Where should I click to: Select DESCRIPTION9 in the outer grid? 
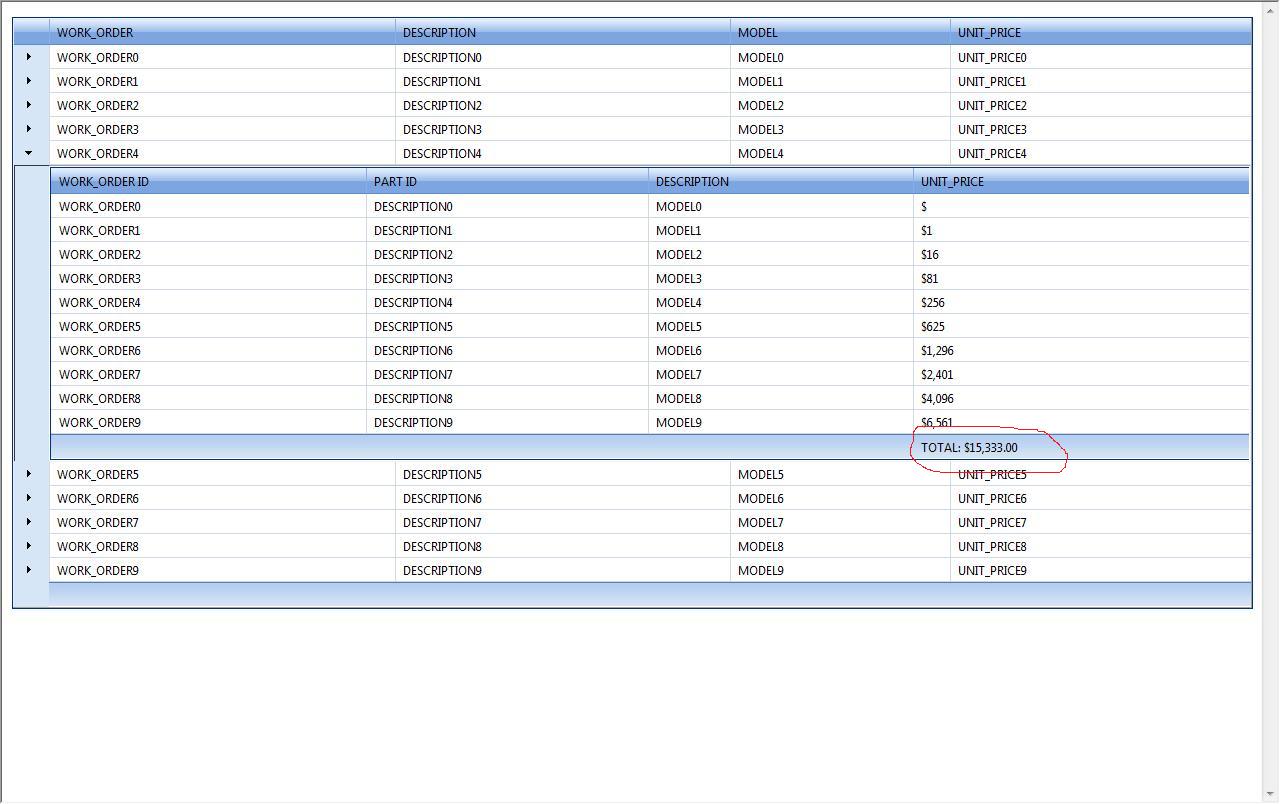pos(563,570)
